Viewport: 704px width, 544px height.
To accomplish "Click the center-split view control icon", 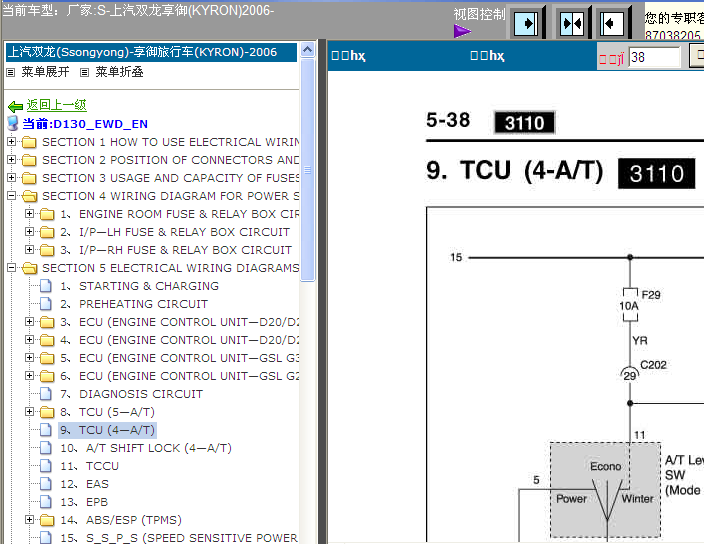I will (x=572, y=23).
